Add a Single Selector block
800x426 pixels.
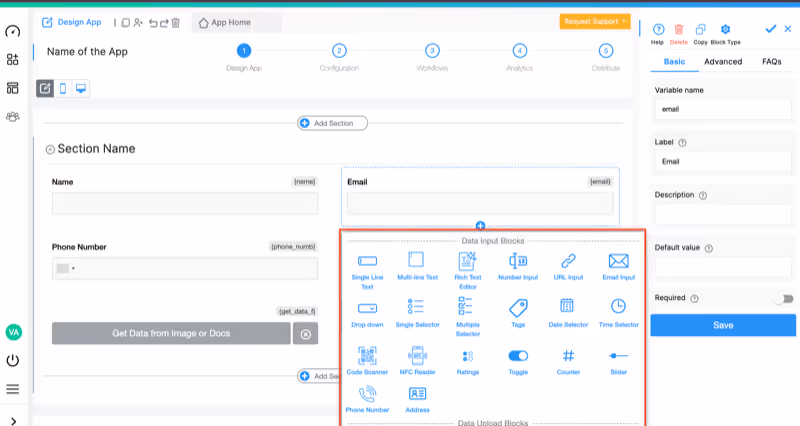[x=417, y=313]
